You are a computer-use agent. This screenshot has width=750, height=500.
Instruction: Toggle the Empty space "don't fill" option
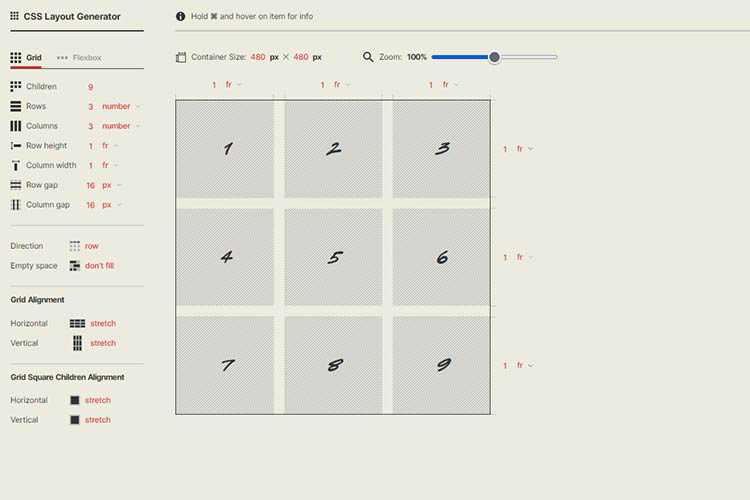point(100,266)
